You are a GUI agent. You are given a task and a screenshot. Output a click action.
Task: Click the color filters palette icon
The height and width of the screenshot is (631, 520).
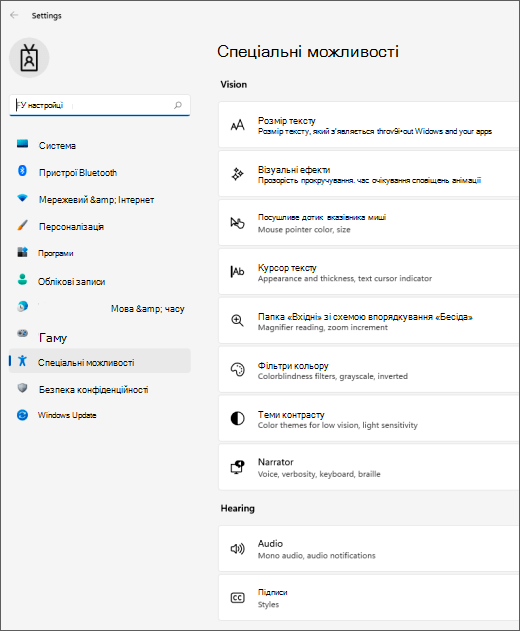(237, 369)
